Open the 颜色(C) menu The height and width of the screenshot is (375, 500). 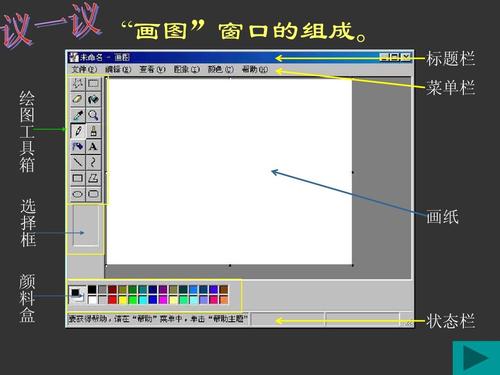pyautogui.click(x=221, y=69)
